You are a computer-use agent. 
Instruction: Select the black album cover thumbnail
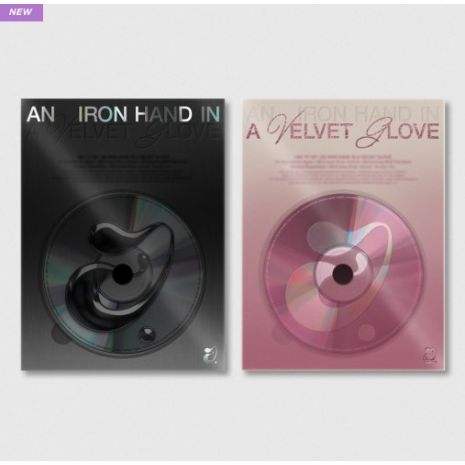click(x=123, y=234)
